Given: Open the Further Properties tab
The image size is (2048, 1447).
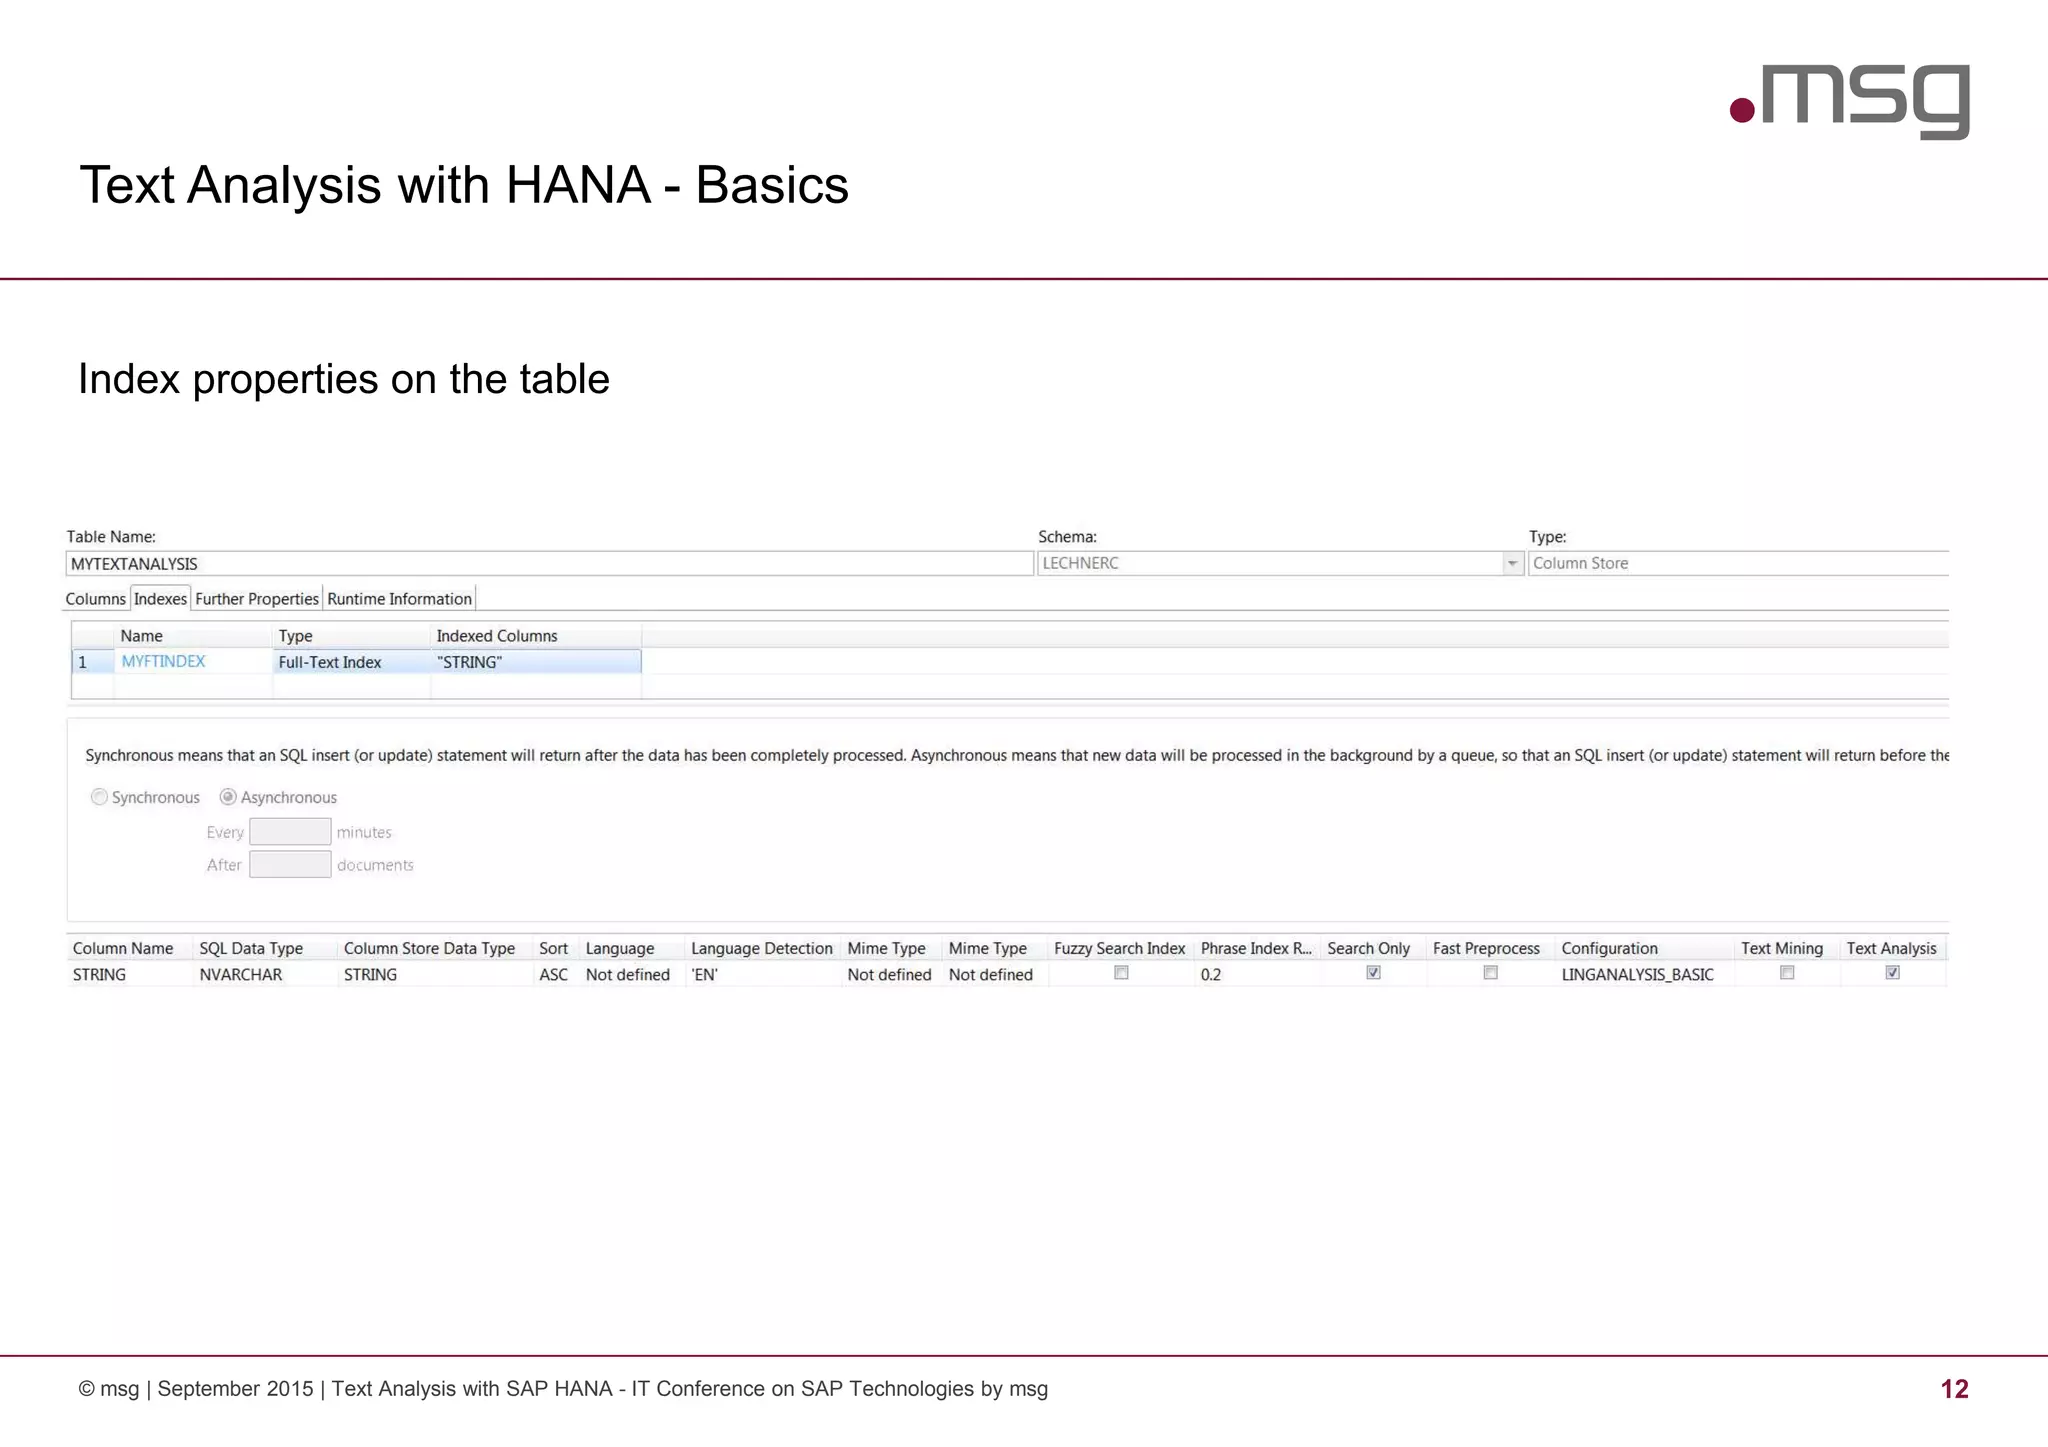Looking at the screenshot, I should (x=257, y=599).
